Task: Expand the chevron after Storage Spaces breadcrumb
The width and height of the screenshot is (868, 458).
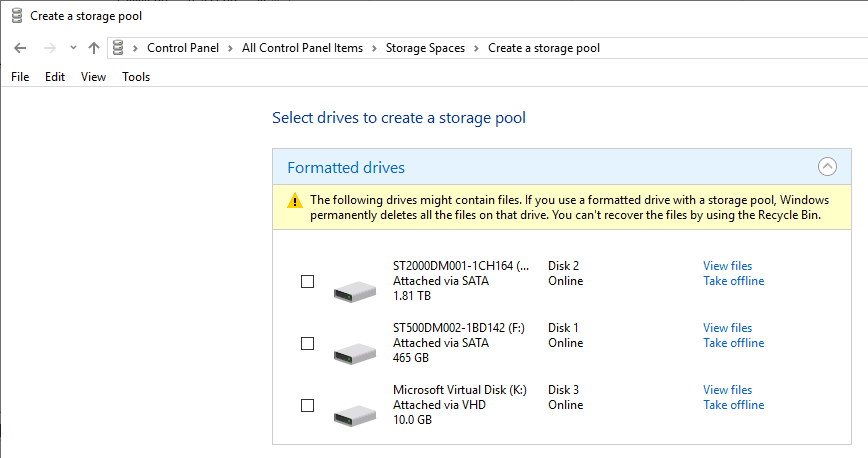Action: [x=476, y=48]
